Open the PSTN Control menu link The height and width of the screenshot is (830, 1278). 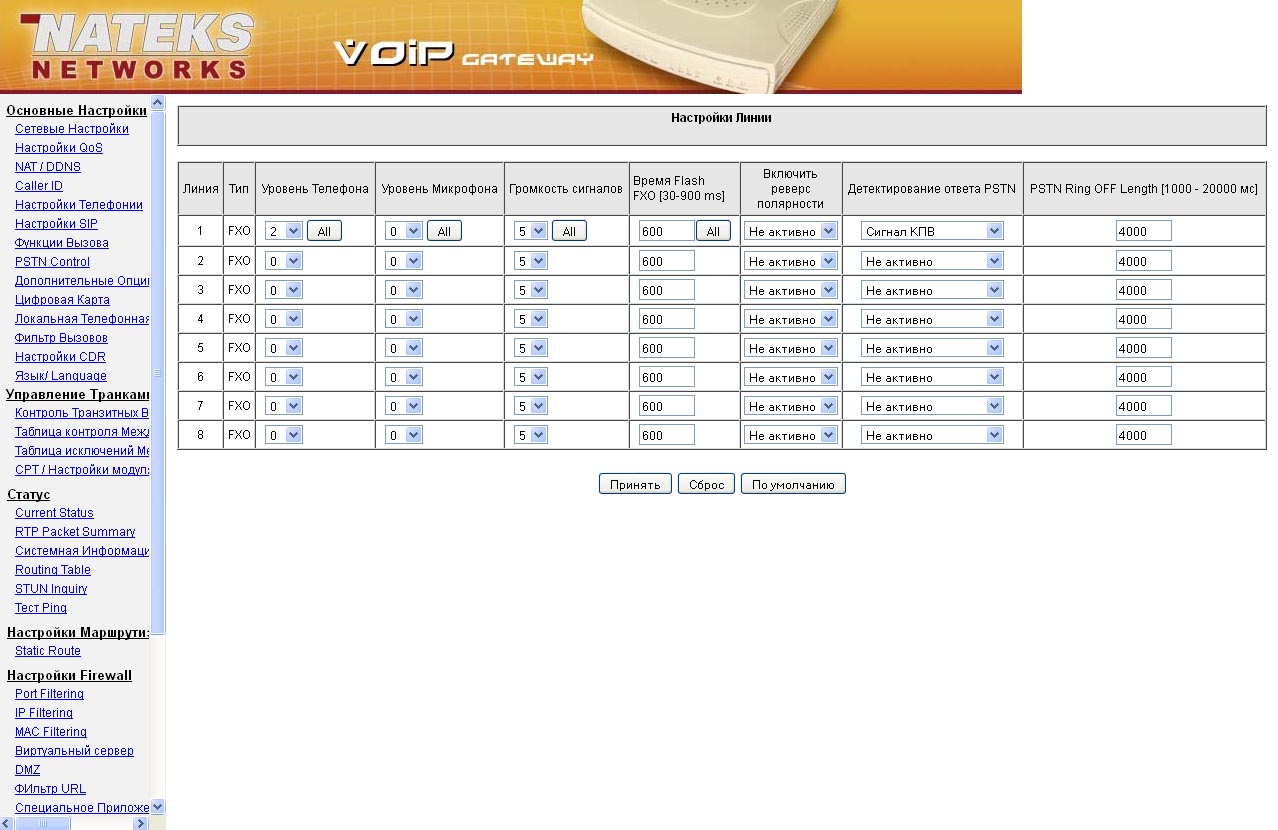(x=52, y=262)
